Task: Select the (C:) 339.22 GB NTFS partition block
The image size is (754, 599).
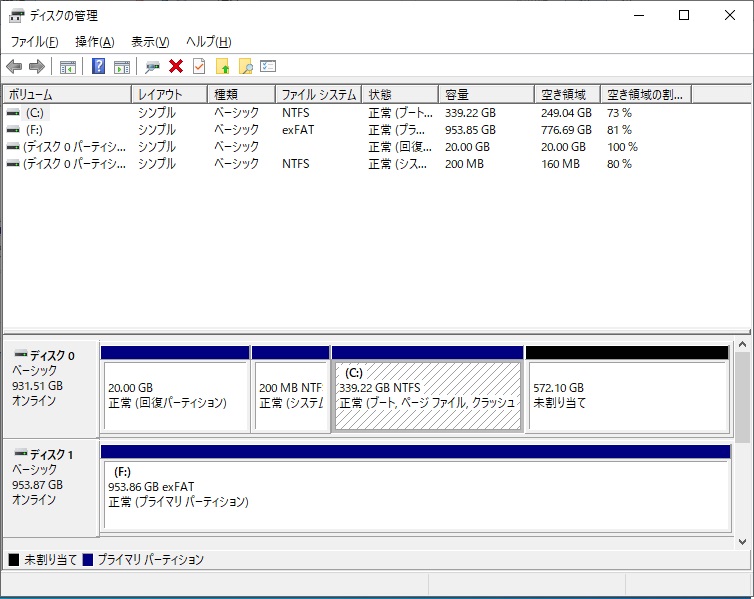Action: [x=427, y=389]
